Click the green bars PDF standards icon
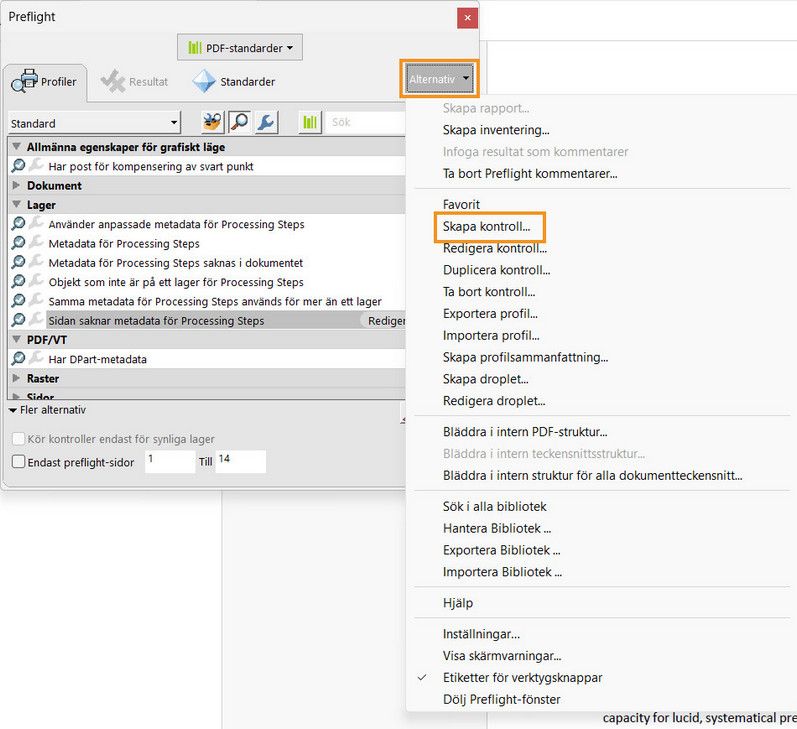The width and height of the screenshot is (797, 729). pos(310,122)
